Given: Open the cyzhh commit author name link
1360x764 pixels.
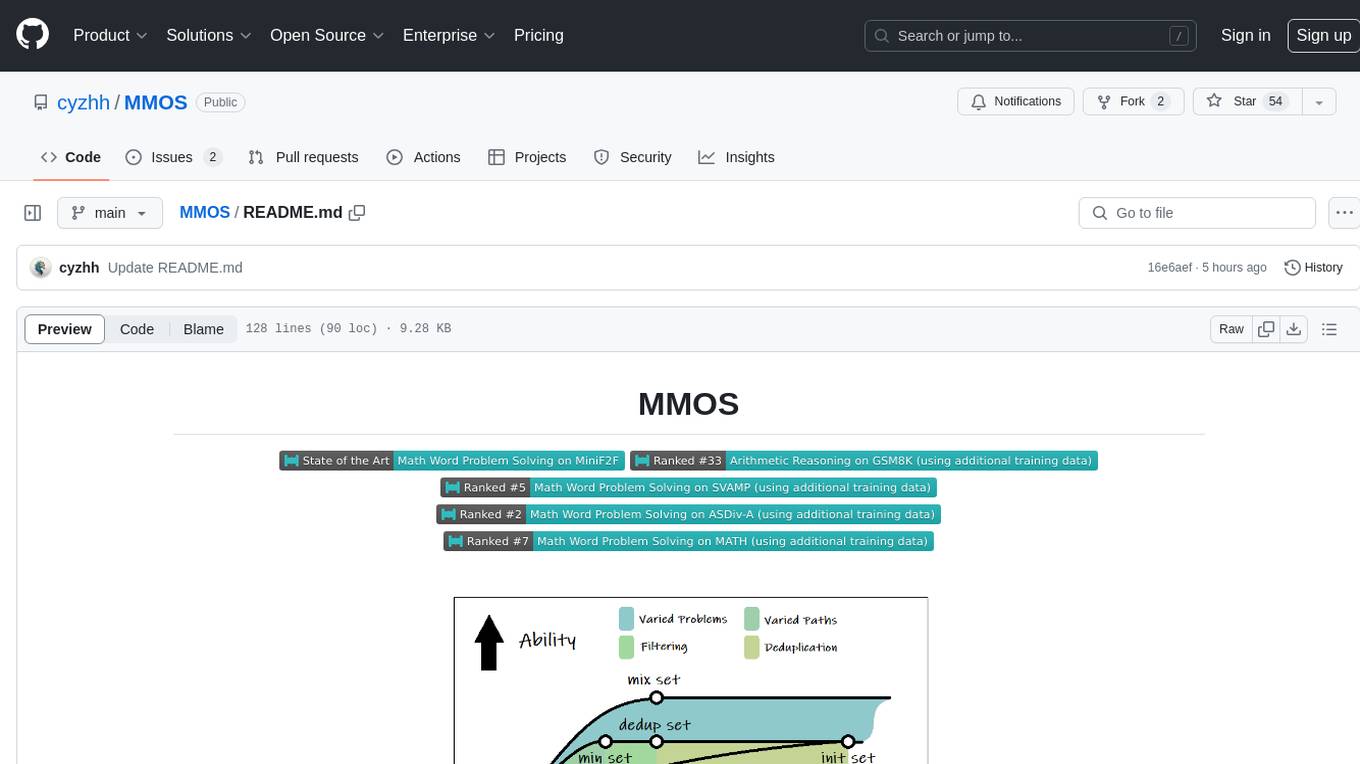Looking at the screenshot, I should (79, 268).
